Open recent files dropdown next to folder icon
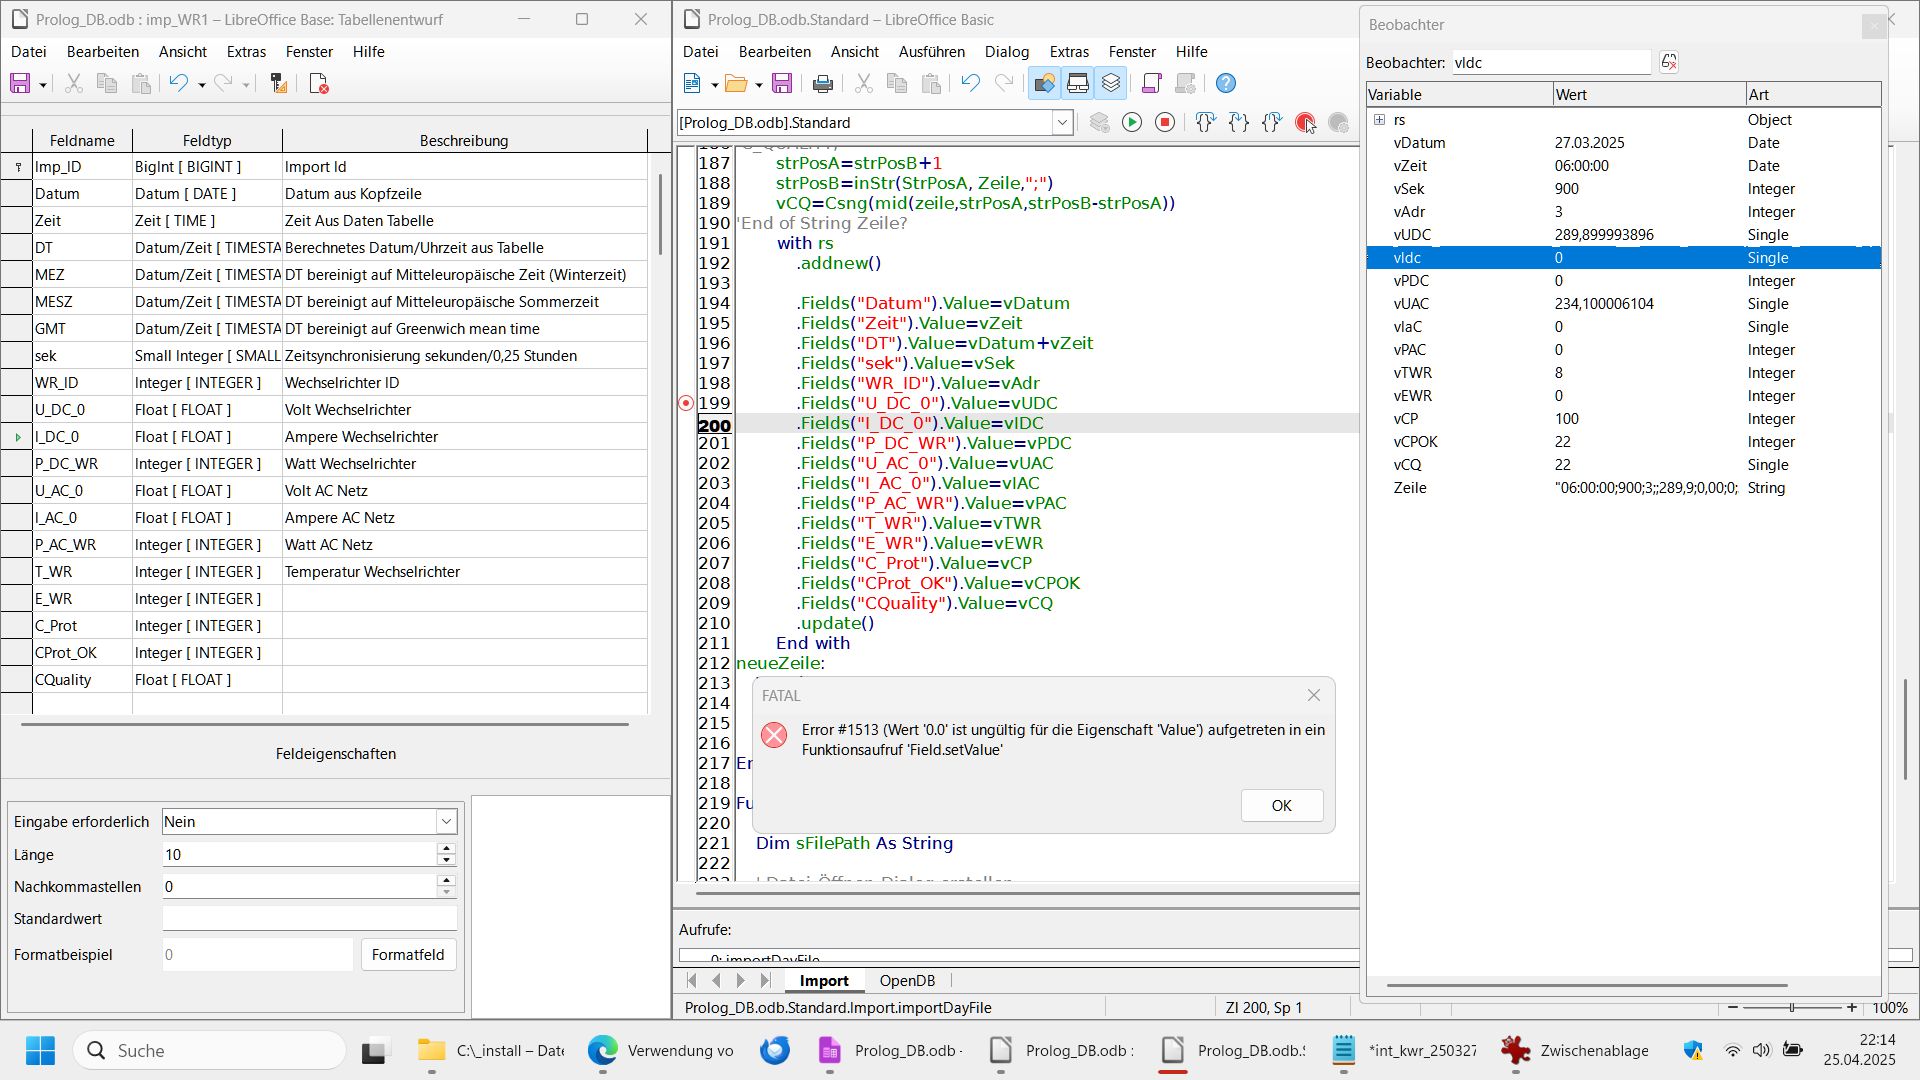 [x=758, y=85]
